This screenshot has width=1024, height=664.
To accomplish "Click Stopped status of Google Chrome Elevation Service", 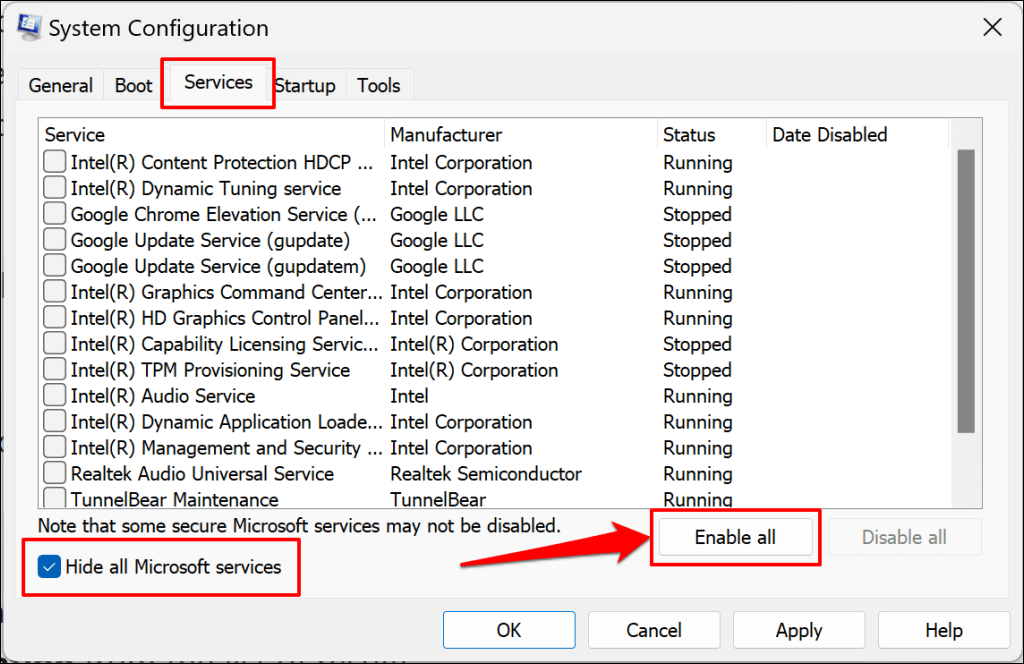I will [697, 214].
